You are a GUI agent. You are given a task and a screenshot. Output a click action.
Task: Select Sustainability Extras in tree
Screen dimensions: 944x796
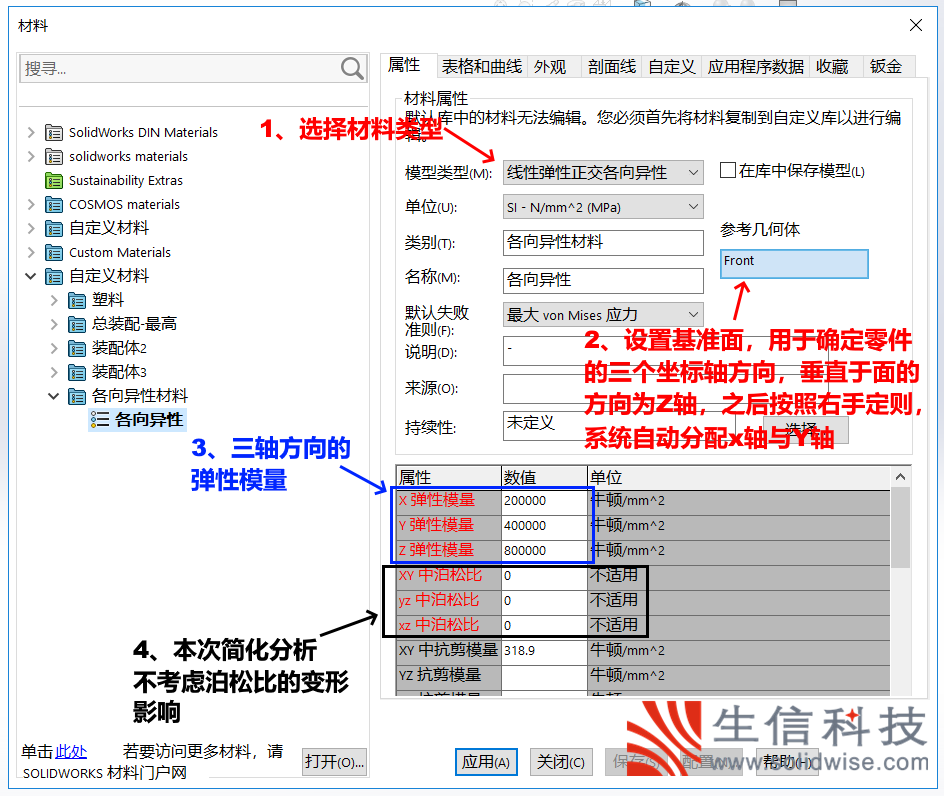(126, 181)
